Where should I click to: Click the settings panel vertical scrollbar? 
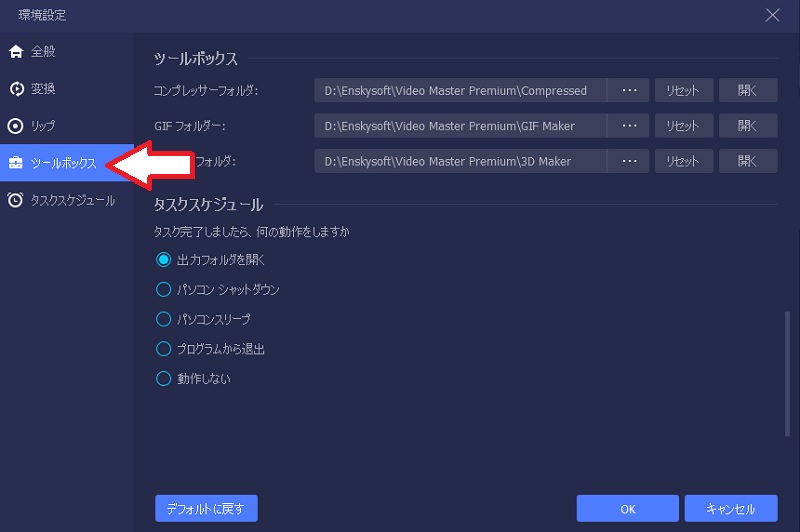coord(787,373)
